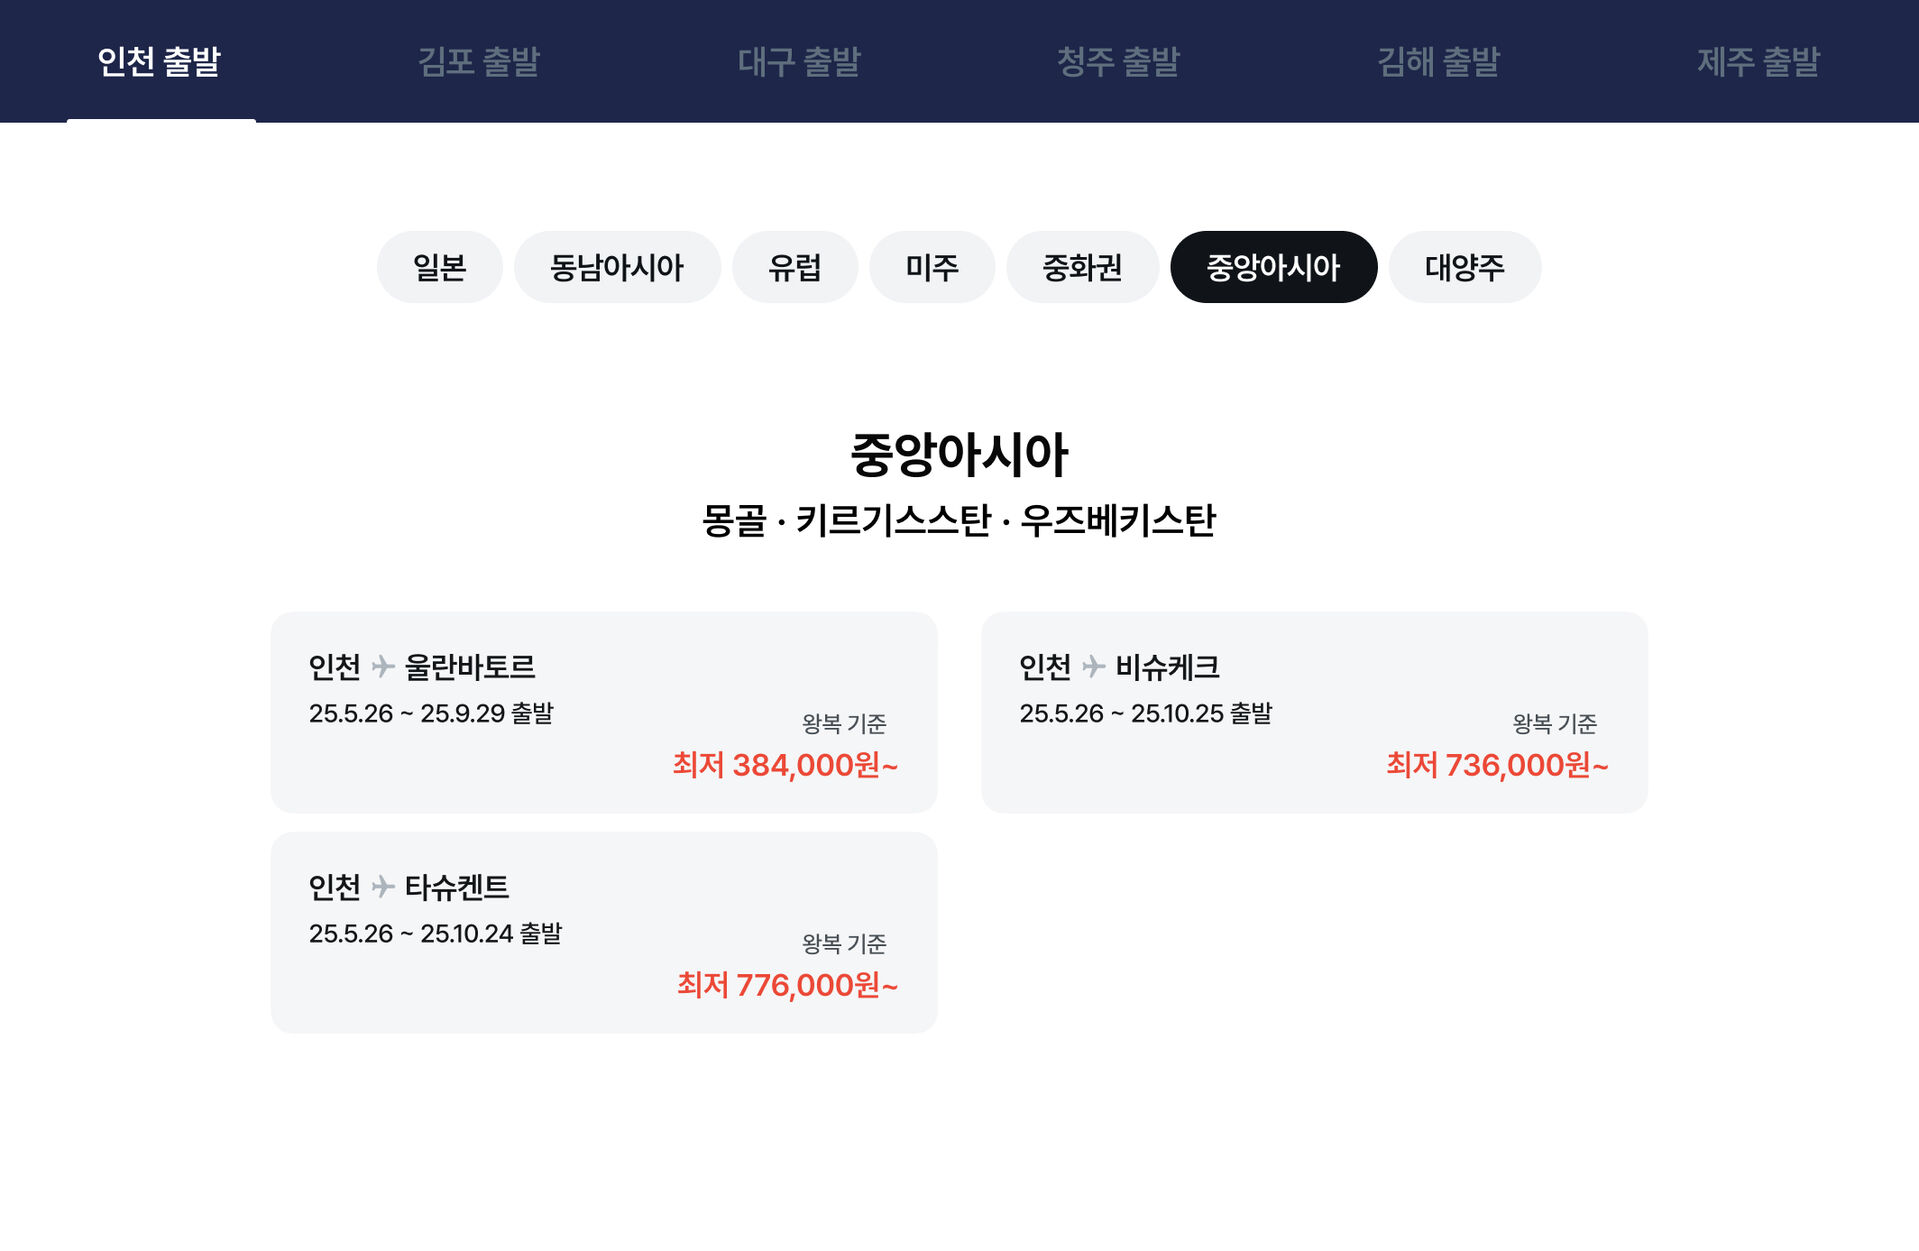
Task: Go to the 청주 출발 tab
Action: 1118,62
